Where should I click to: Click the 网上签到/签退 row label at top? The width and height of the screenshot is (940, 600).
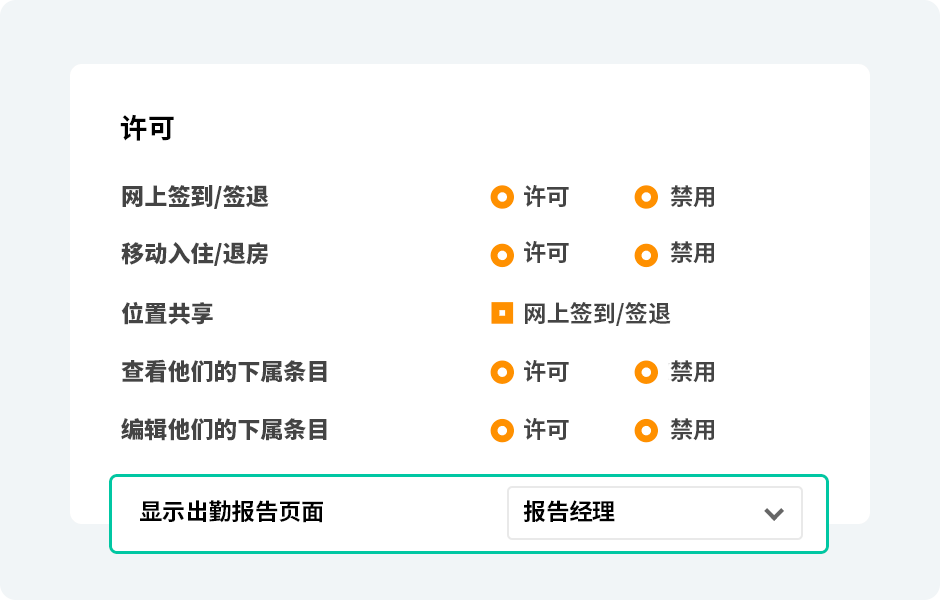195,198
